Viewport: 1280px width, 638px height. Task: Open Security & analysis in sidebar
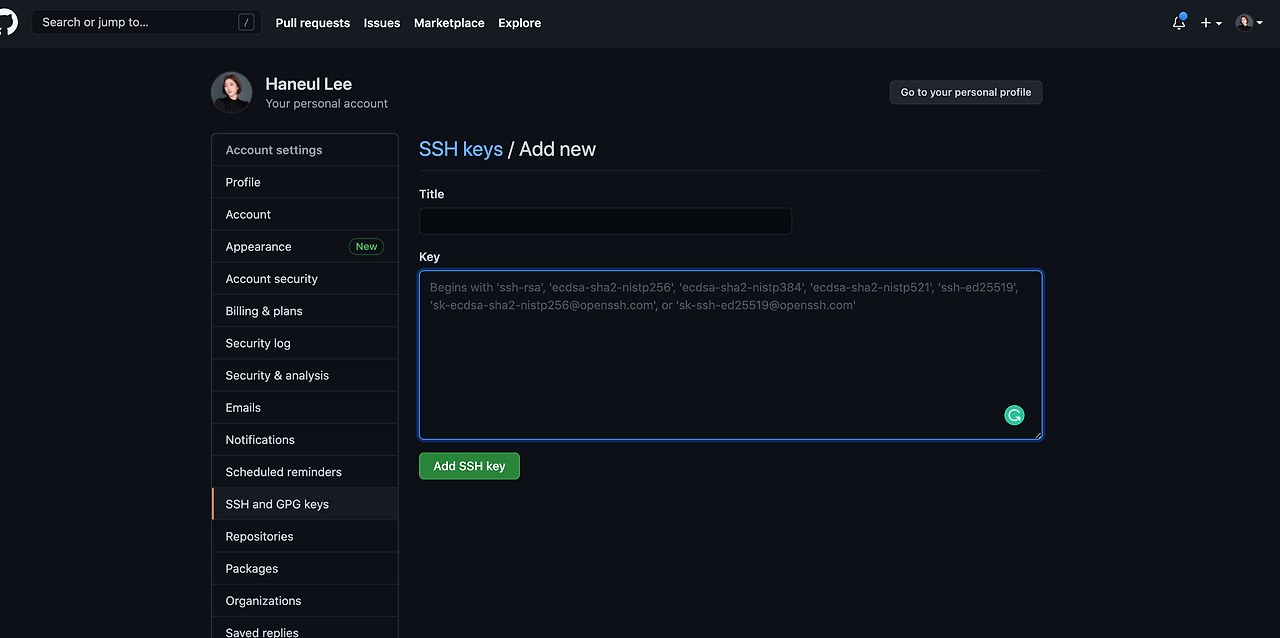click(305, 375)
